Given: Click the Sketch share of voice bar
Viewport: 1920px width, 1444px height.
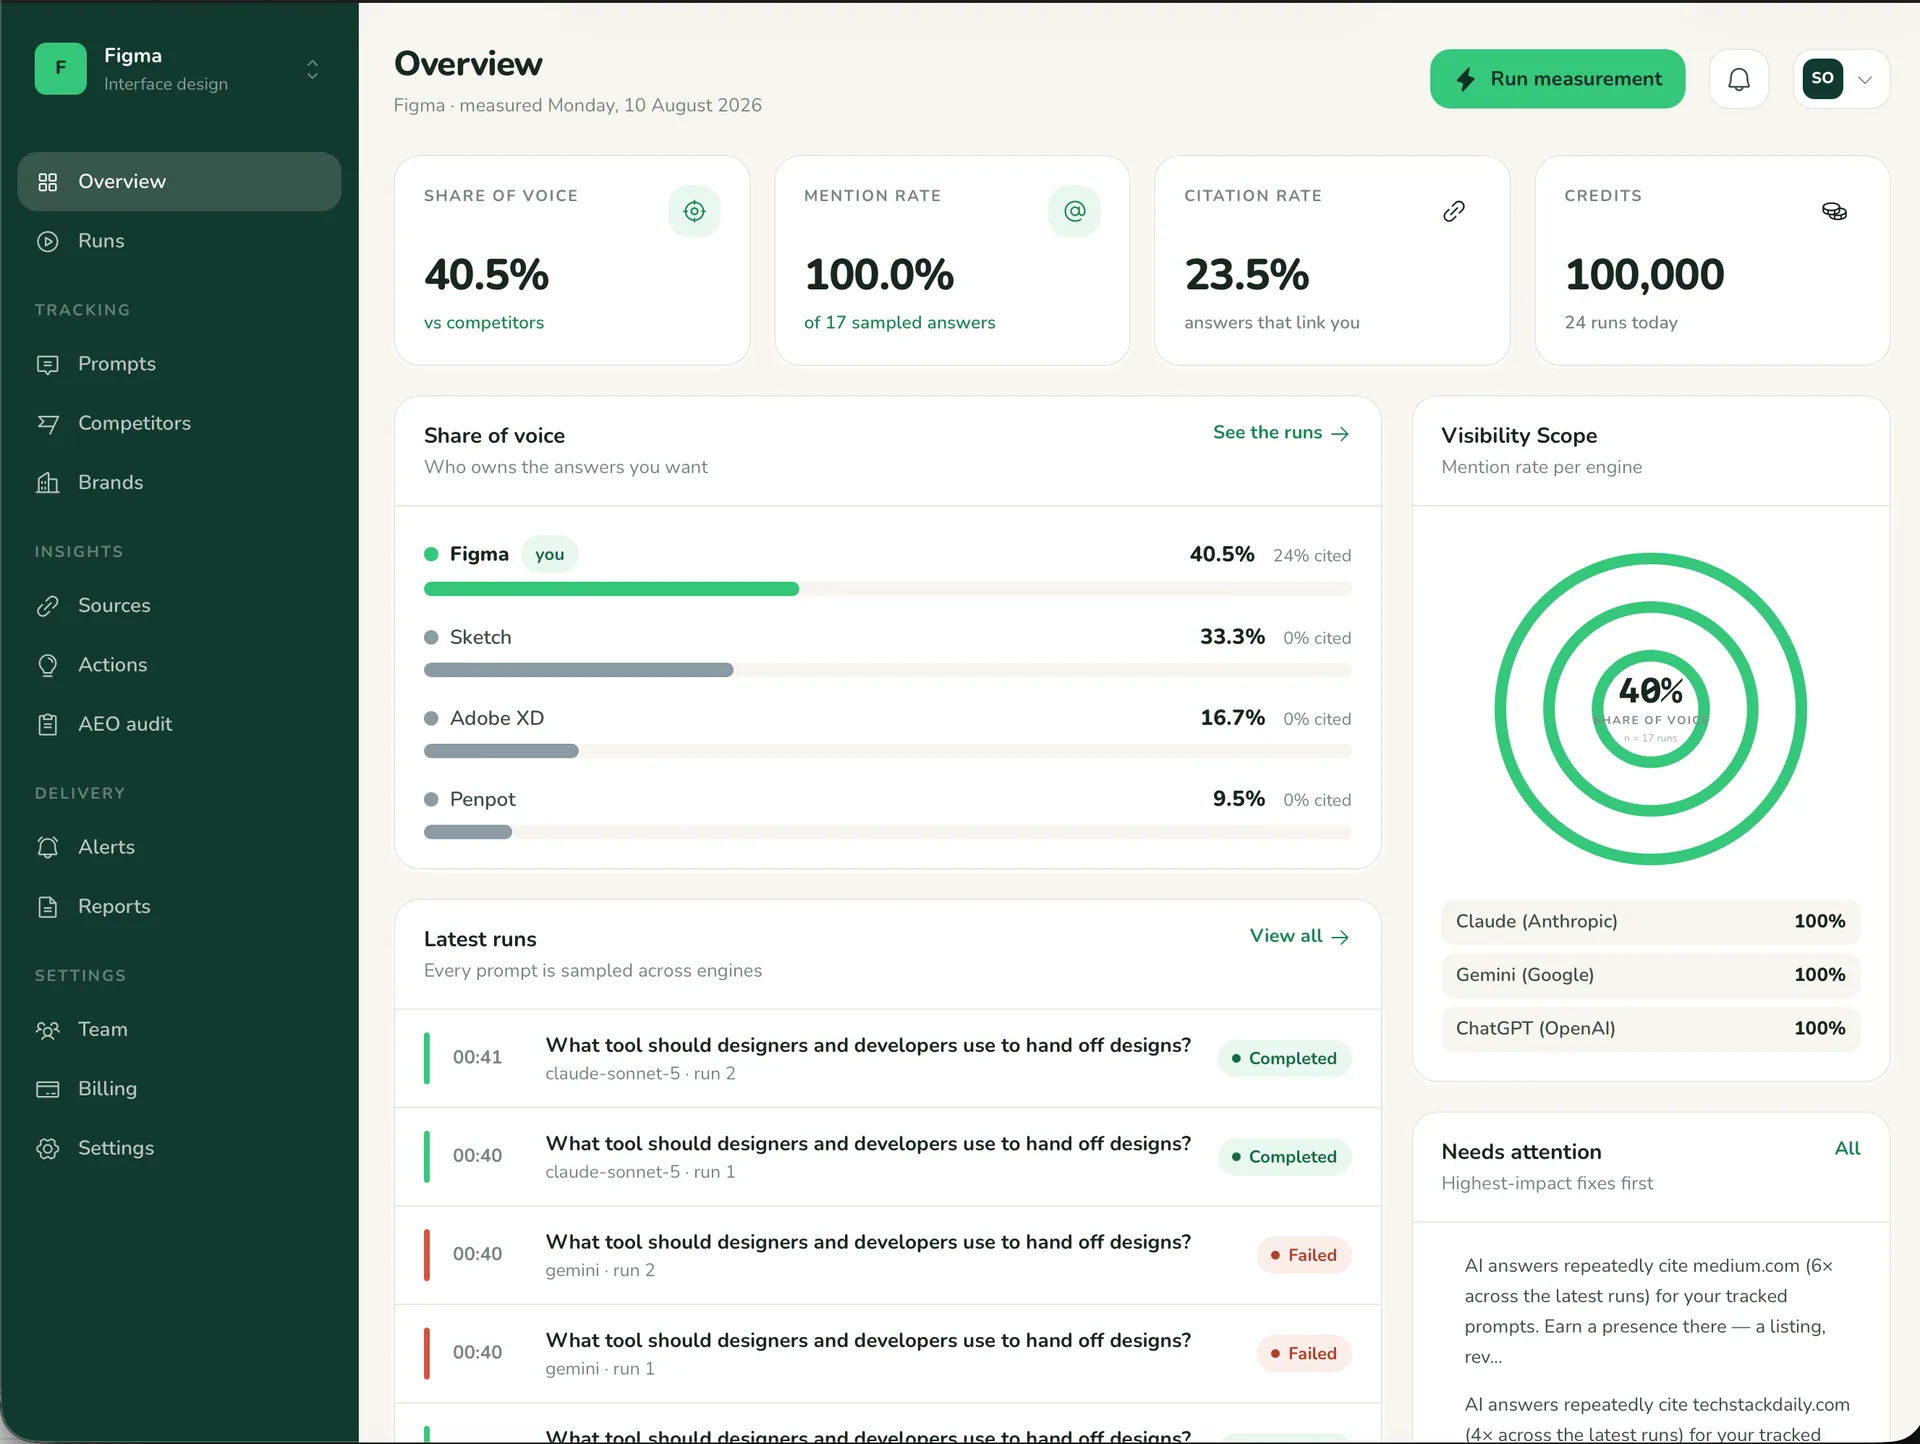Looking at the screenshot, I should 887,670.
